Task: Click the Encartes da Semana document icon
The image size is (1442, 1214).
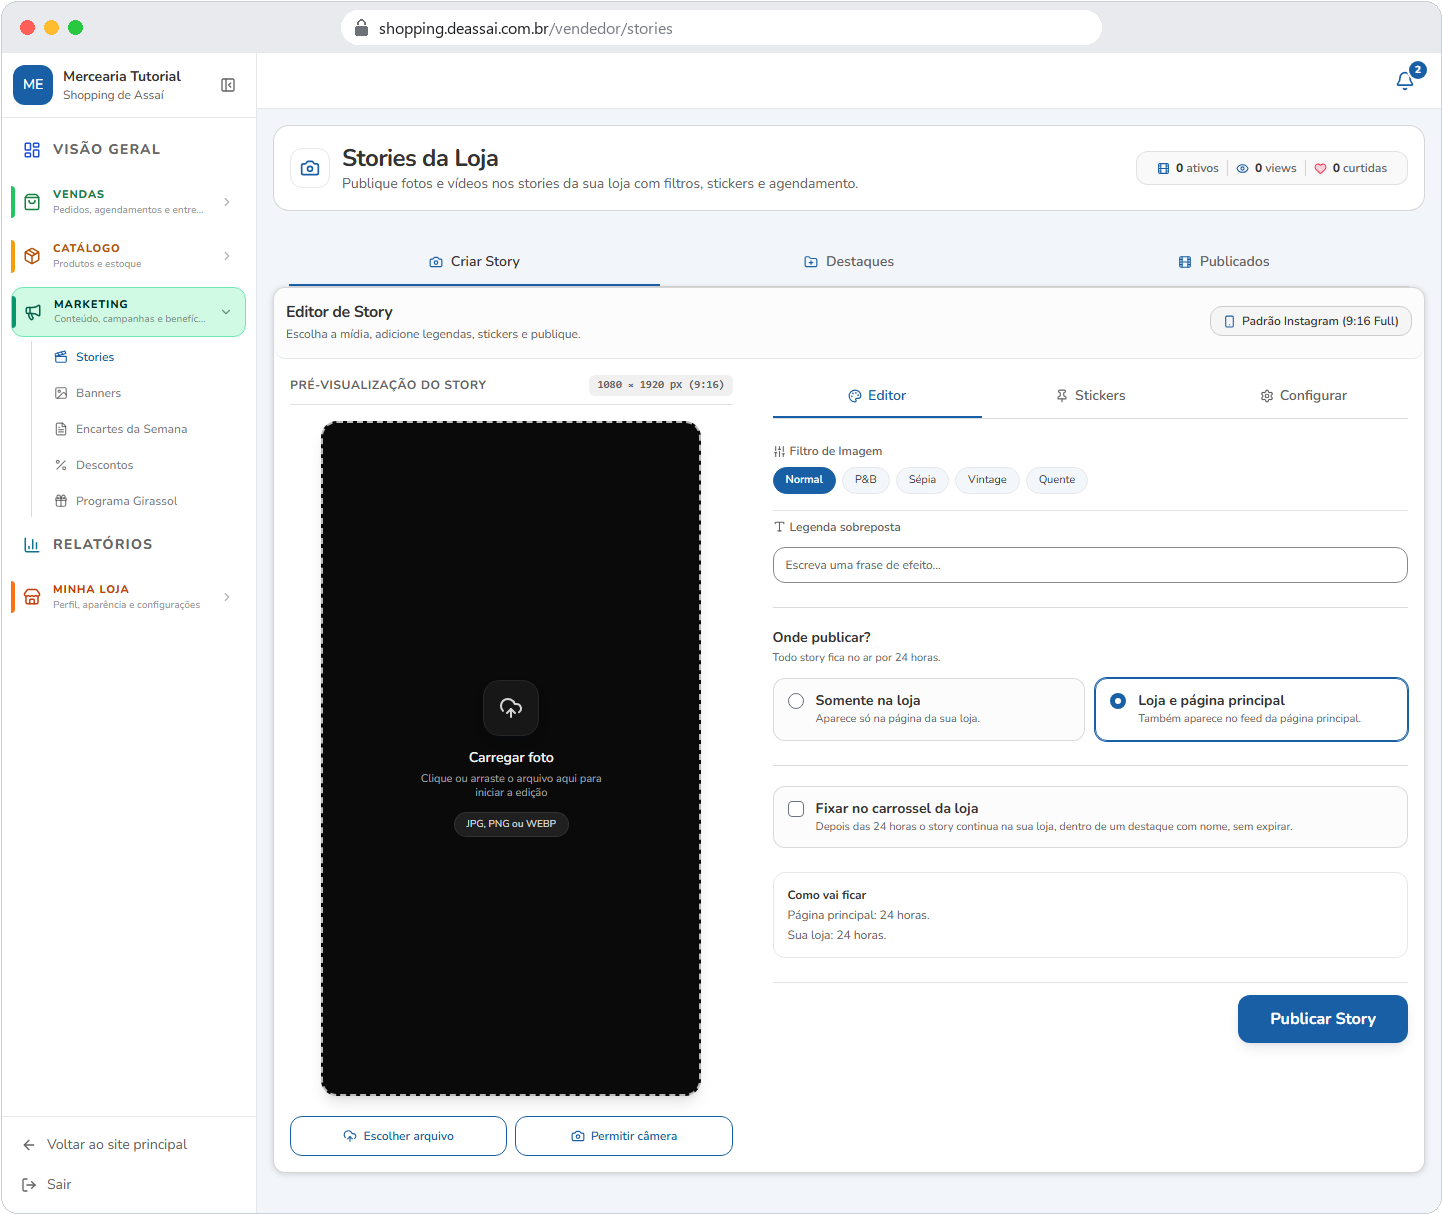Action: [61, 429]
